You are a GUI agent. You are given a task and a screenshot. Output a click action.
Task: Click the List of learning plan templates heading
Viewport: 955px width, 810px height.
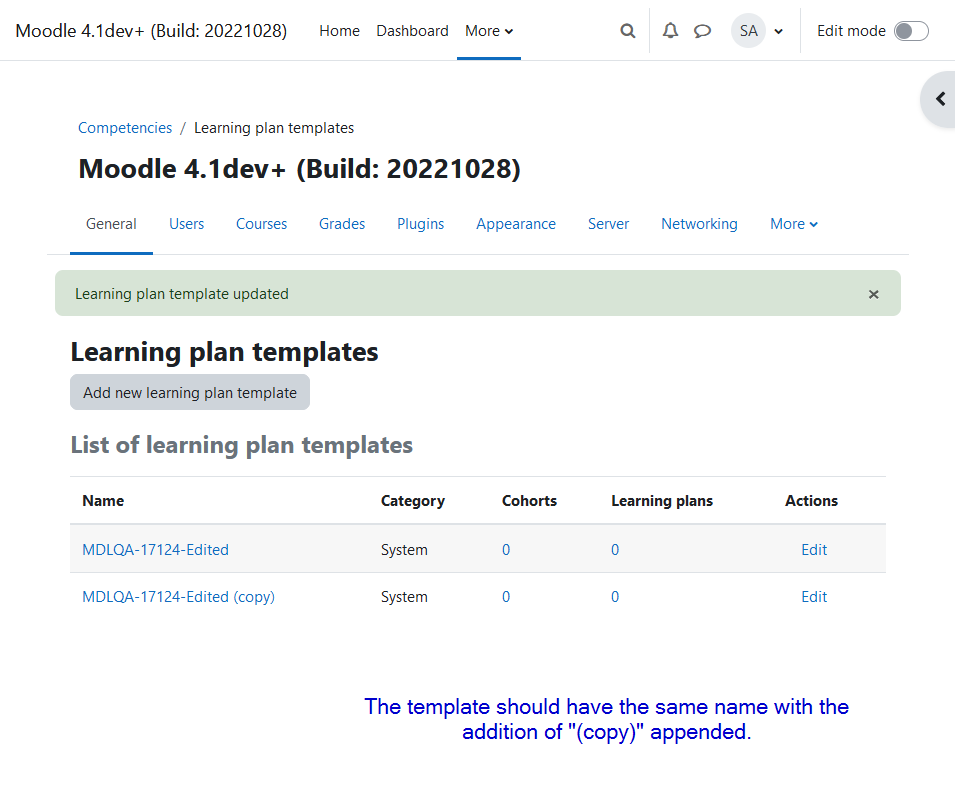(241, 445)
